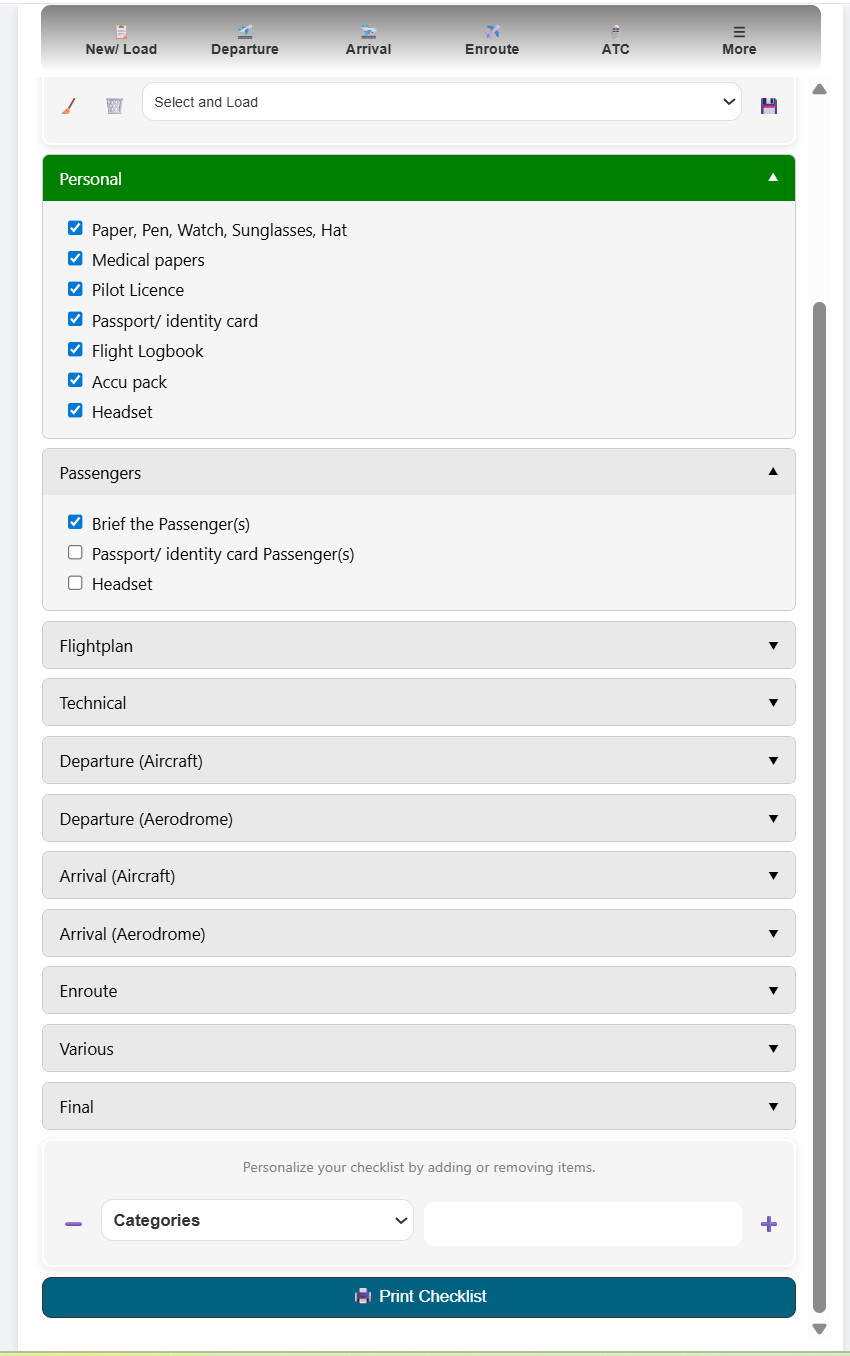Click the floppy disk save icon
850x1356 pixels.
click(x=768, y=106)
